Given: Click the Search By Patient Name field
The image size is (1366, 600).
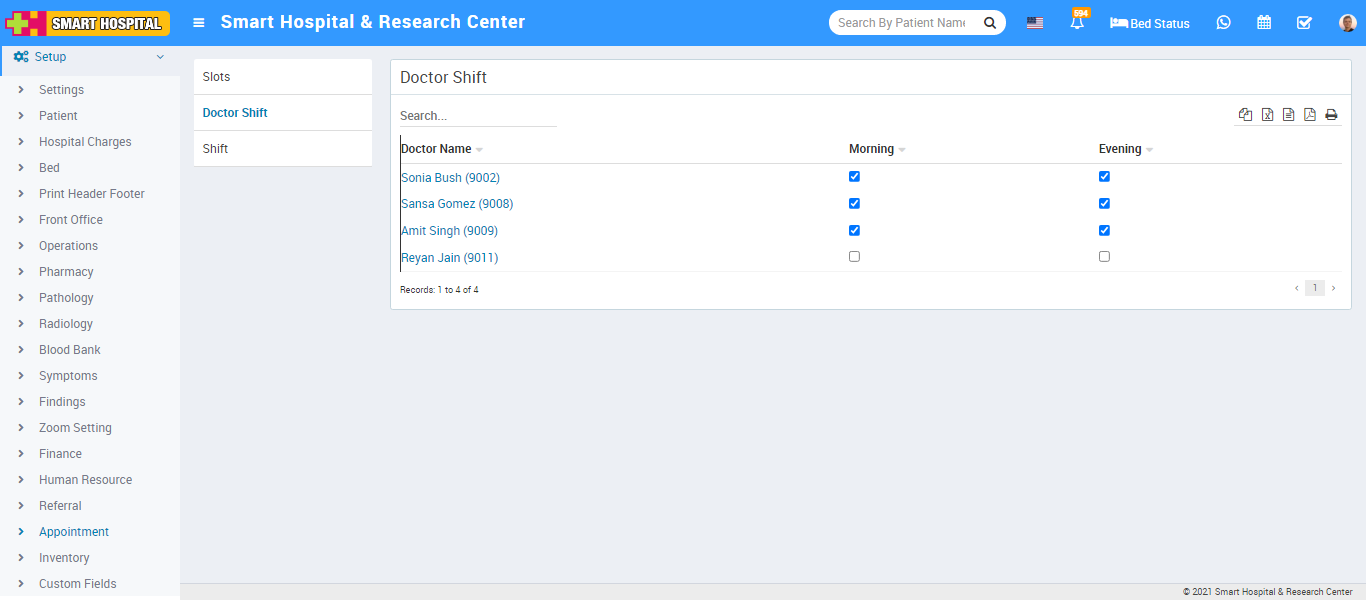Looking at the screenshot, I should pos(902,23).
